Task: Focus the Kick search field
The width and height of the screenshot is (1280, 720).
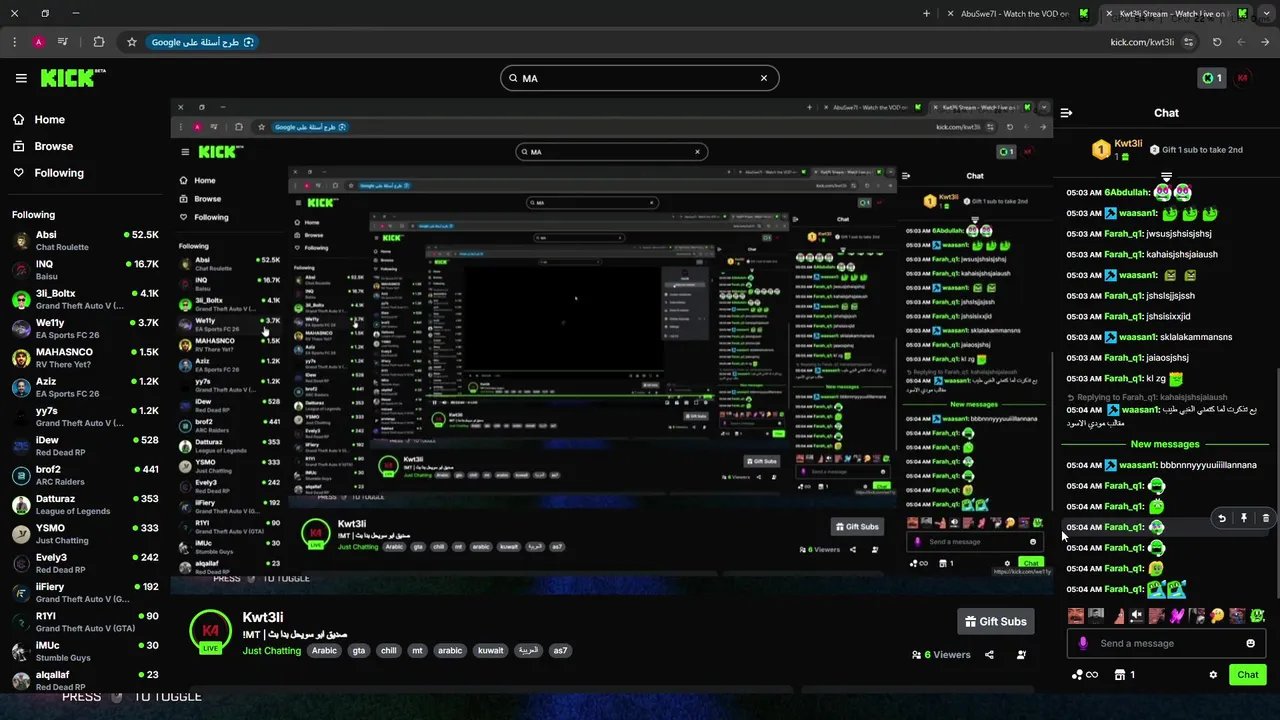Action: click(639, 78)
